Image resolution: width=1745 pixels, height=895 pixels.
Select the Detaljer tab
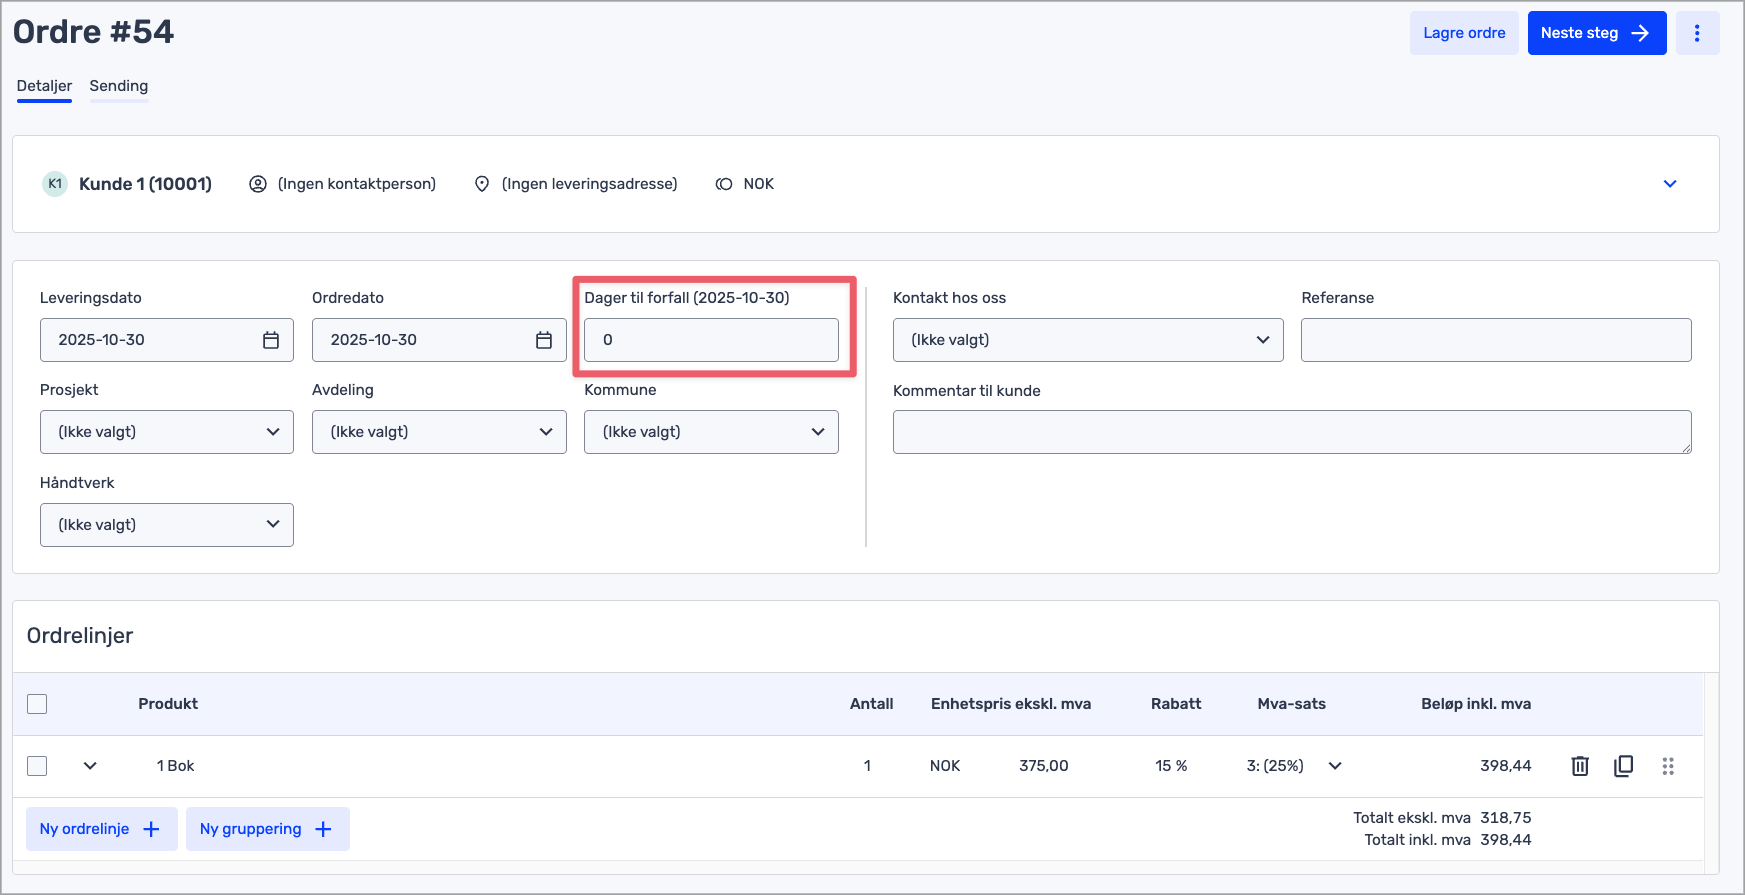click(44, 86)
